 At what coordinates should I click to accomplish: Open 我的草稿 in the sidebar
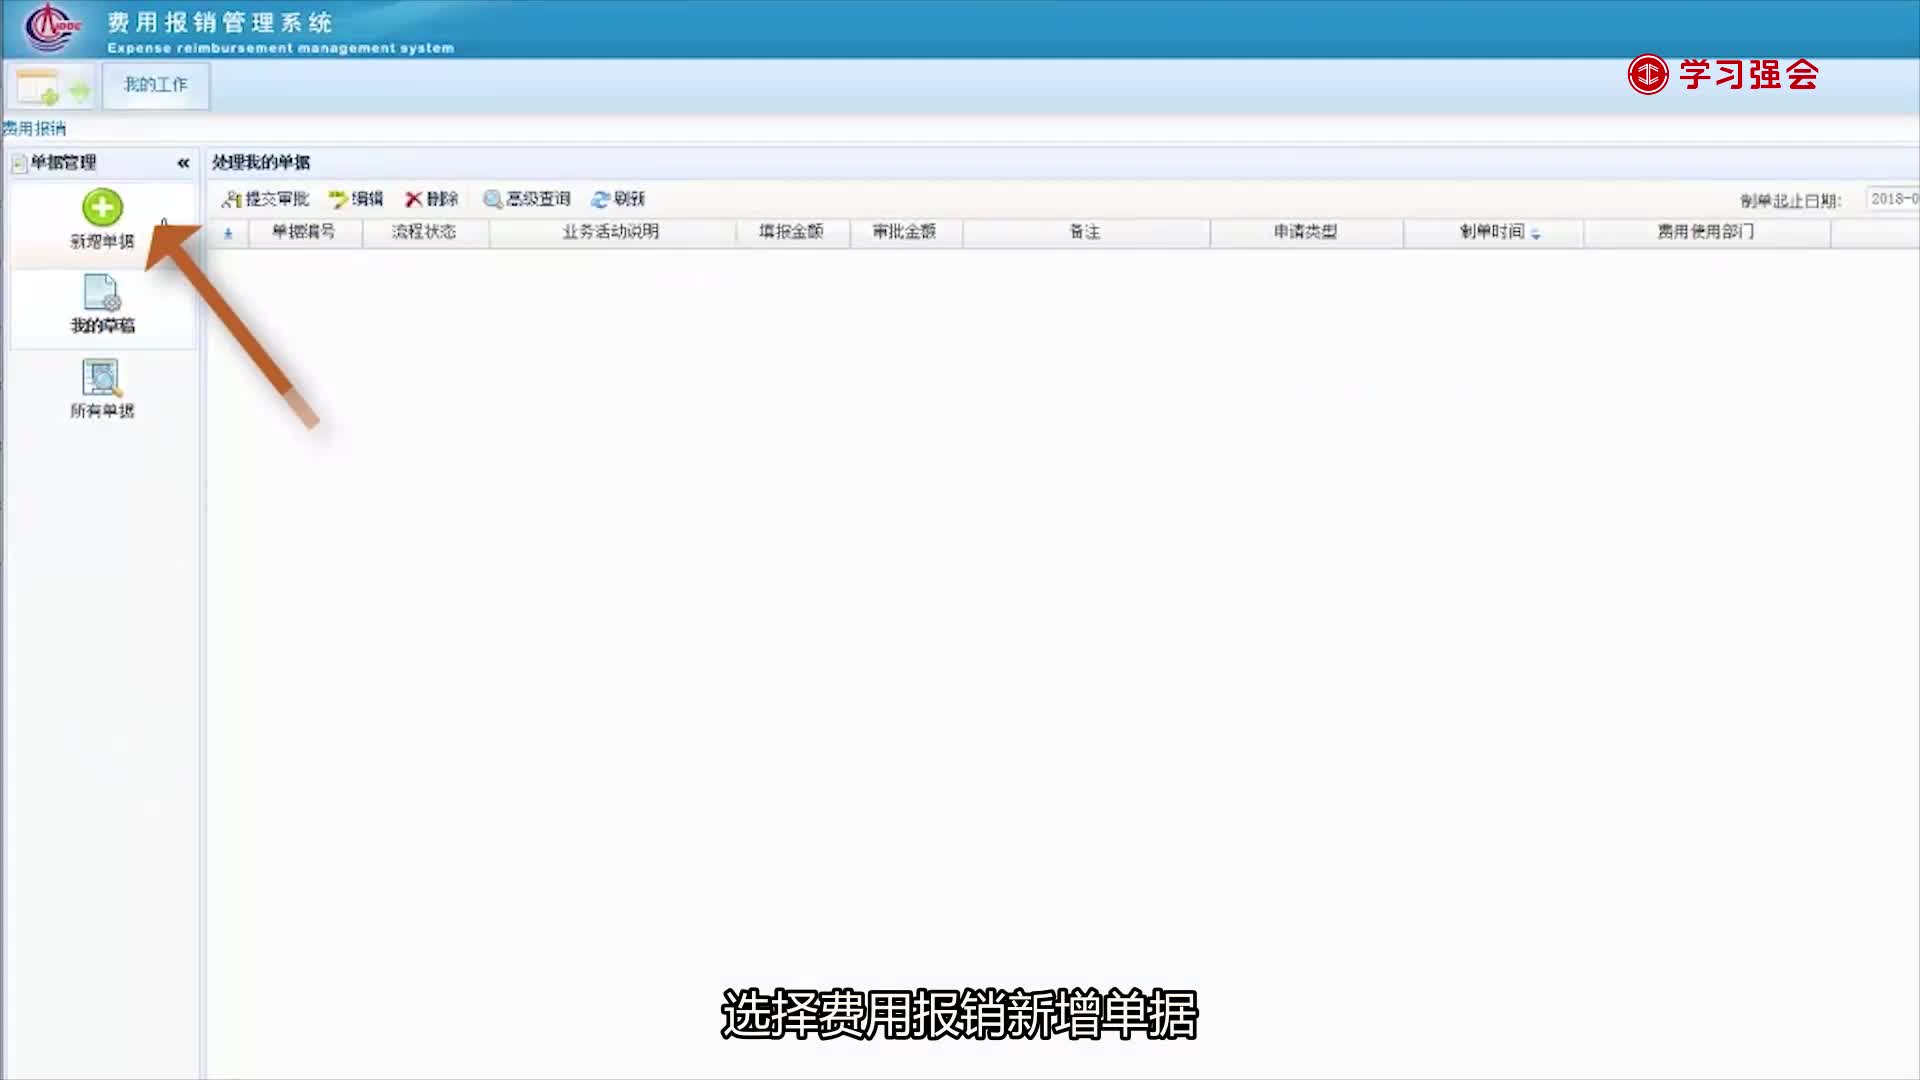(100, 298)
